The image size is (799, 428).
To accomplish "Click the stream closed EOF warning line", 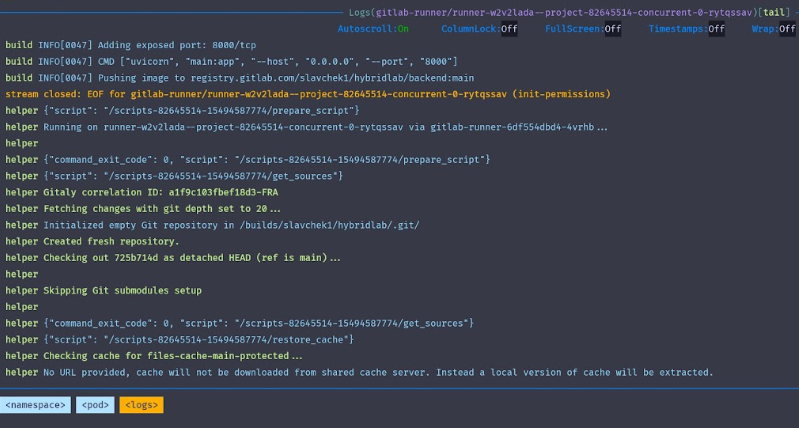I will coord(308,94).
